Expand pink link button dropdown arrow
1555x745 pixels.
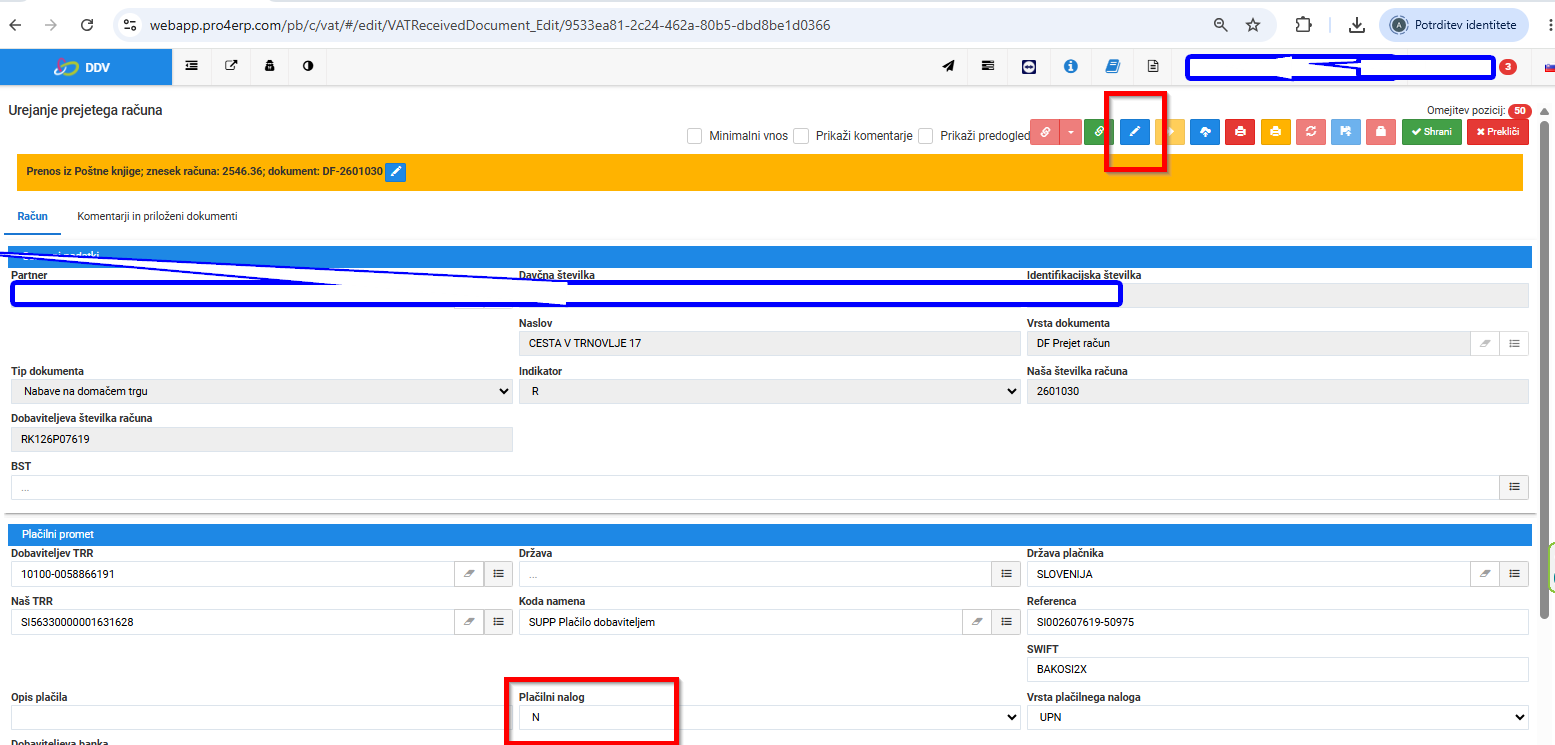(x=1071, y=131)
